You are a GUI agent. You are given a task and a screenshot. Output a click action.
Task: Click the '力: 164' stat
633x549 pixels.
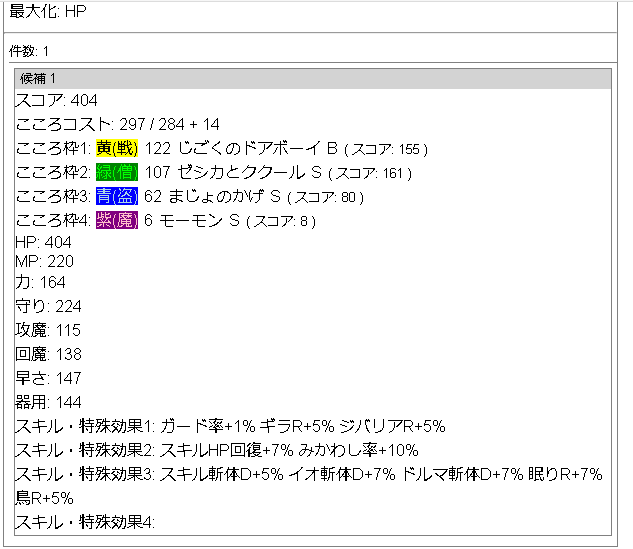40,282
